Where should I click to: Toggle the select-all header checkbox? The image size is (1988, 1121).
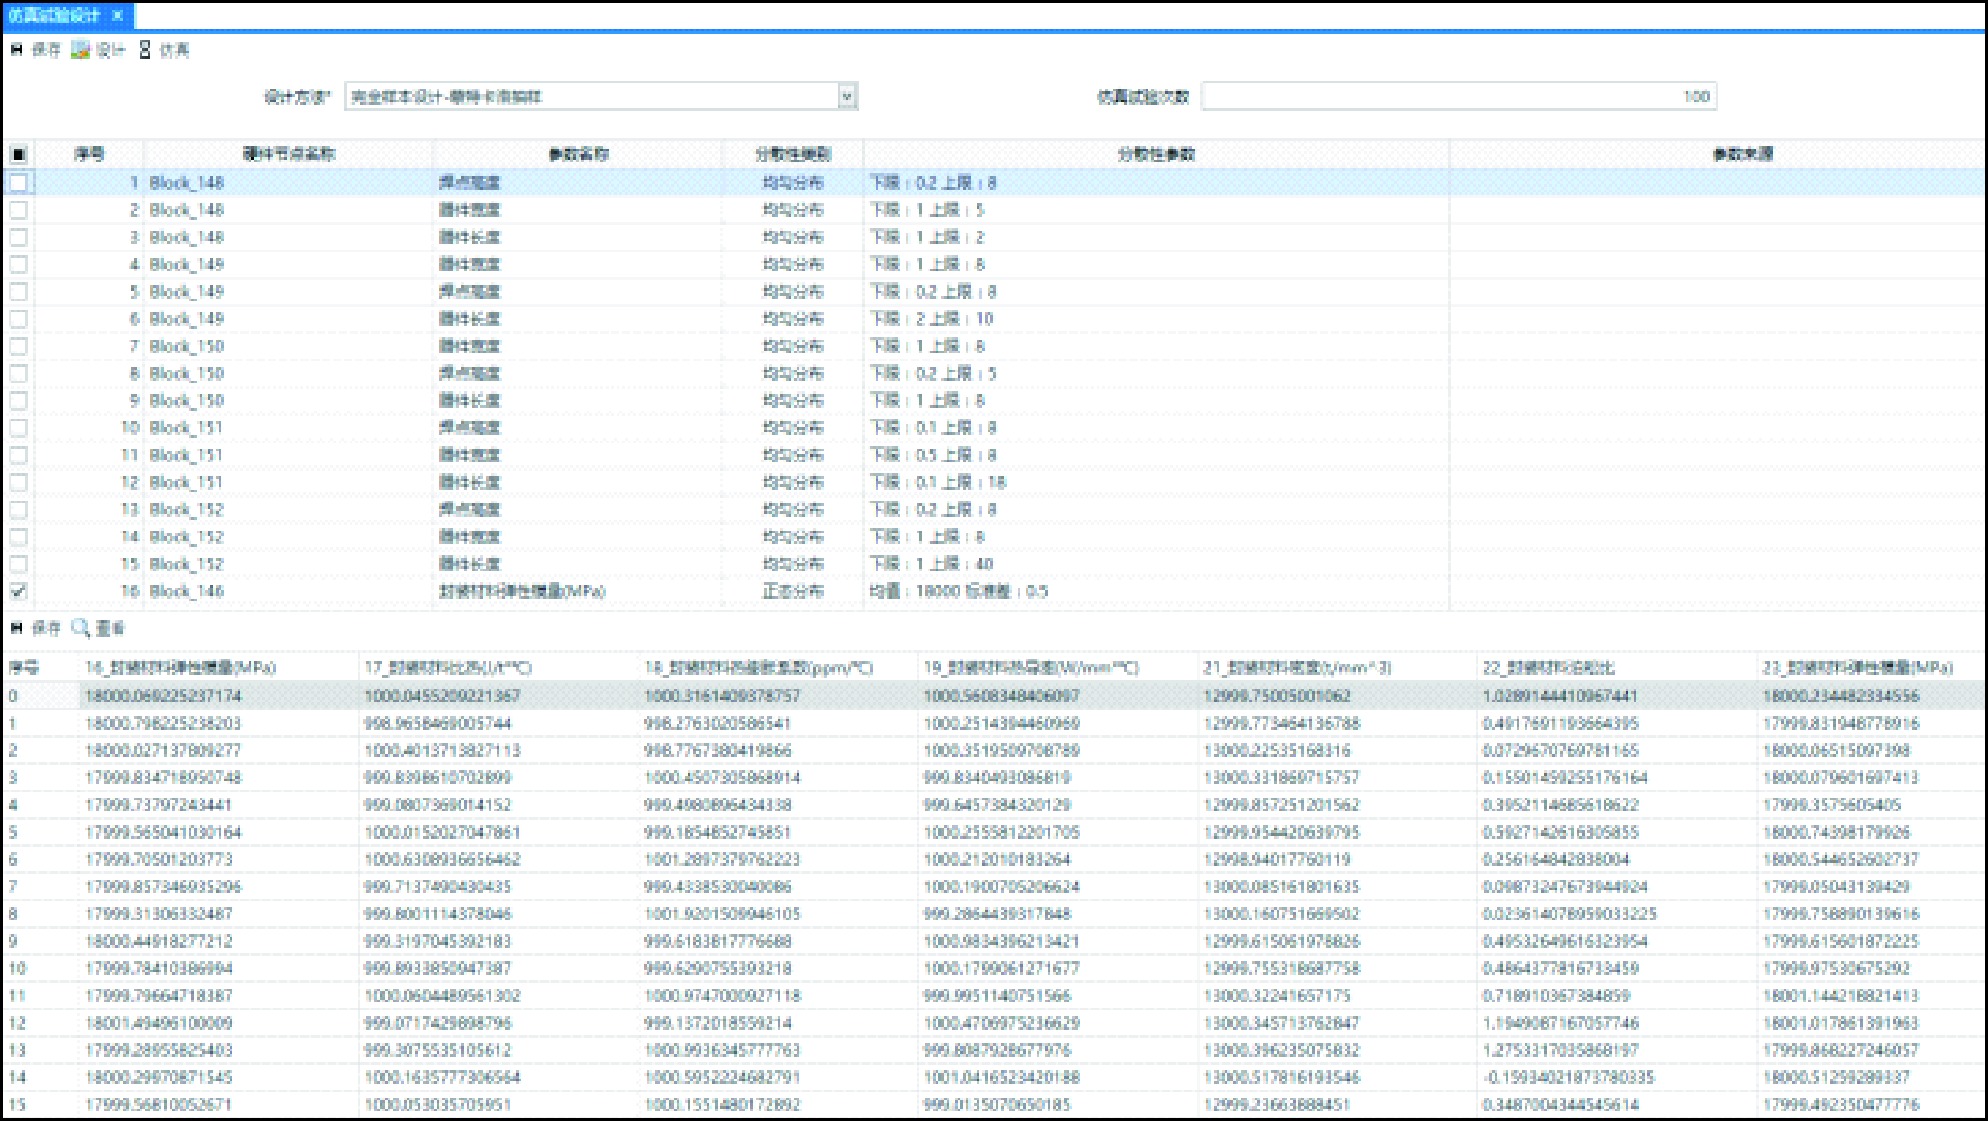[18, 154]
